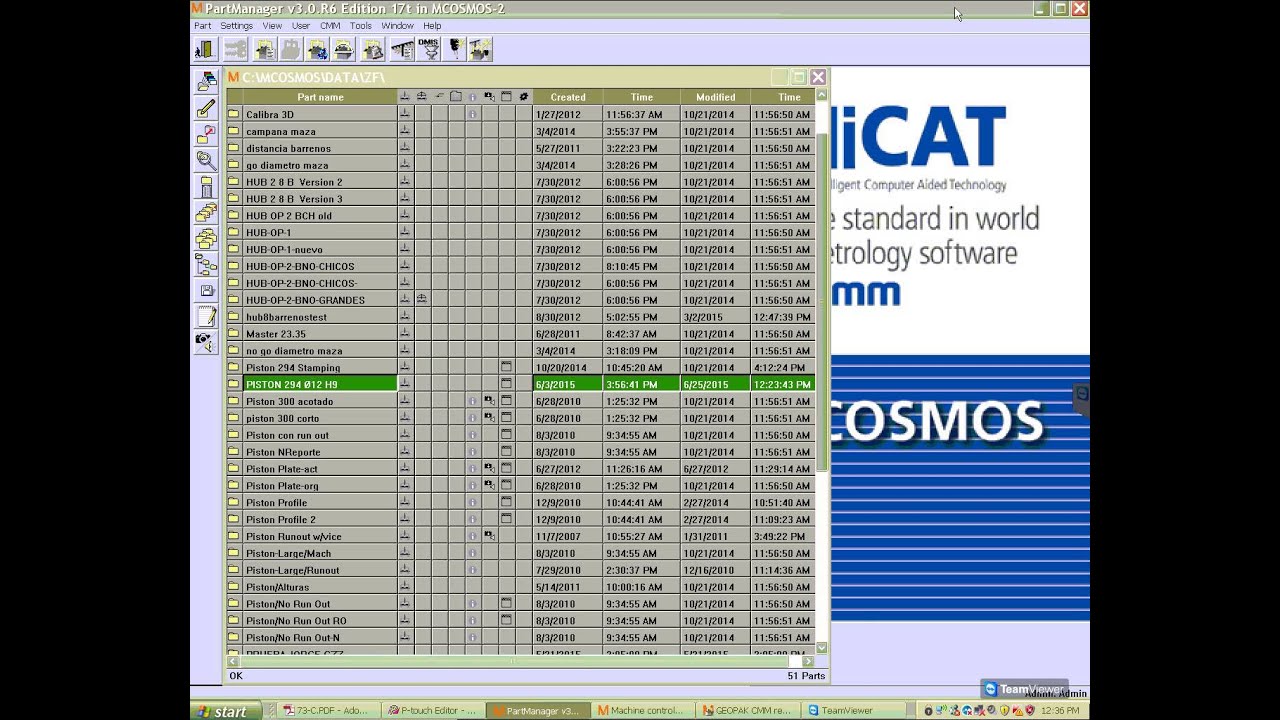The image size is (1280, 720).
Task: Click the CMM symbol in HUB-OP-2-BNO-GRANDES row
Action: [x=422, y=299]
